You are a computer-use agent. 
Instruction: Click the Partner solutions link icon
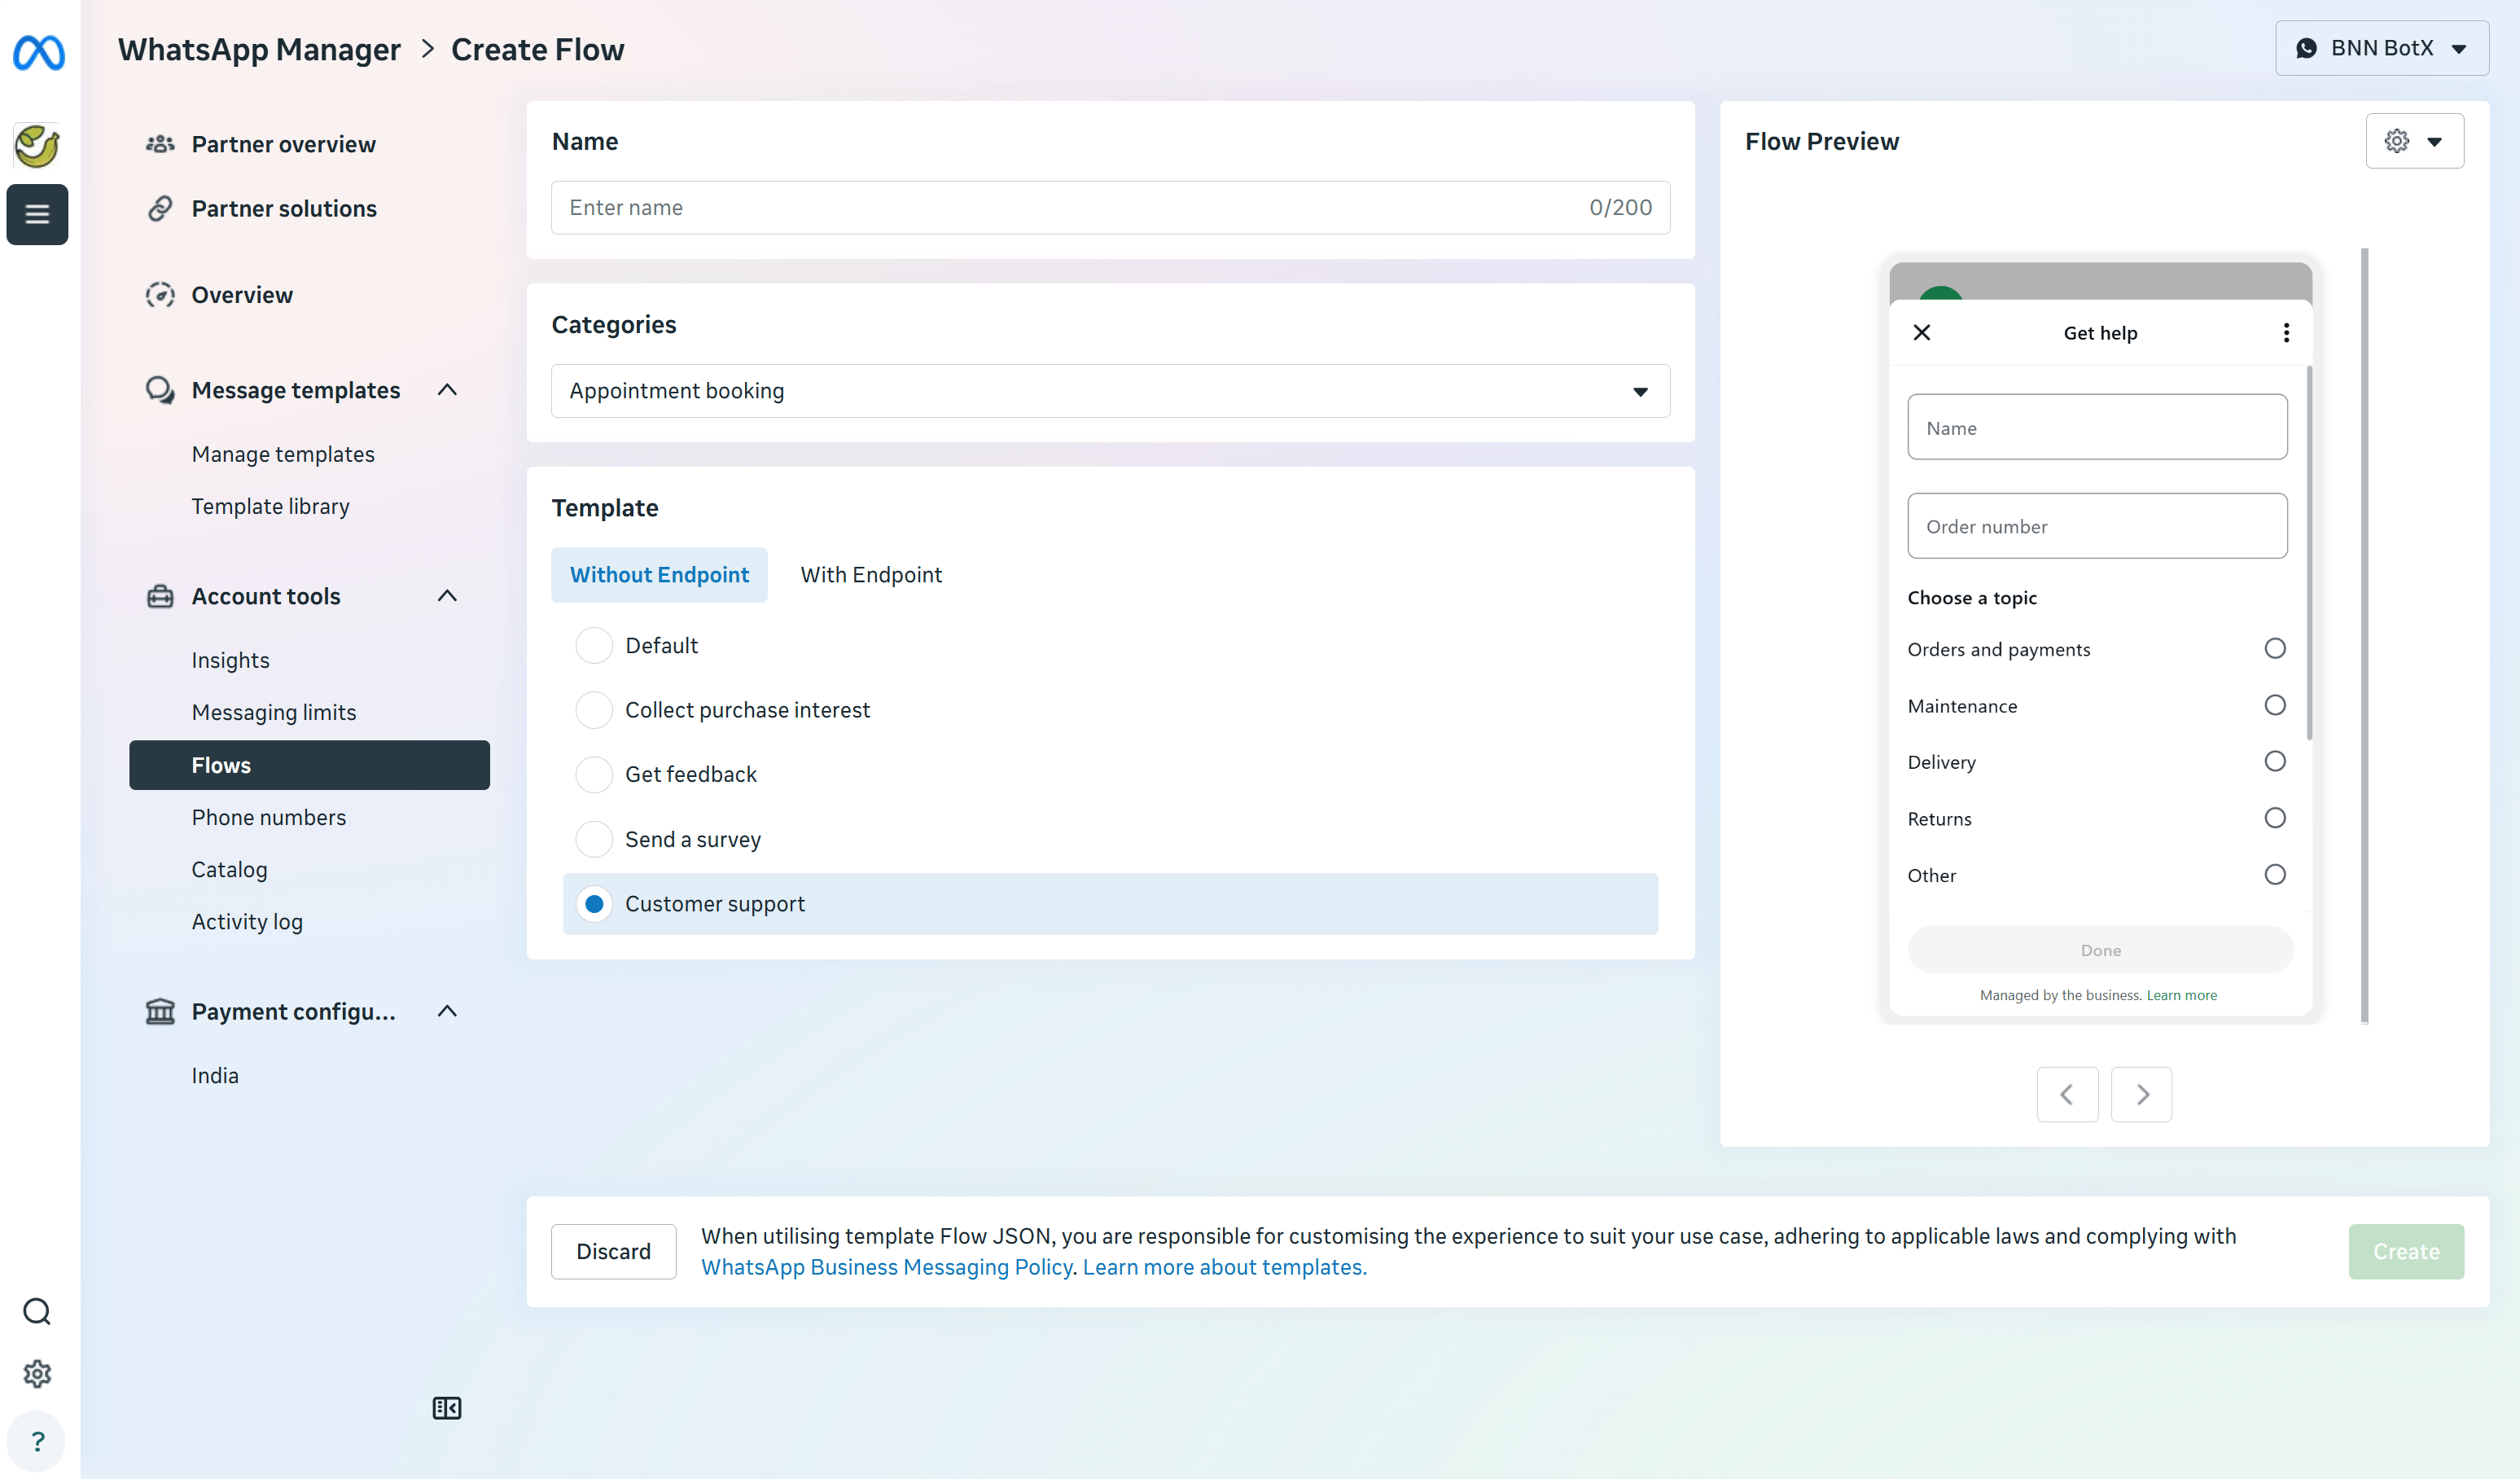click(160, 208)
